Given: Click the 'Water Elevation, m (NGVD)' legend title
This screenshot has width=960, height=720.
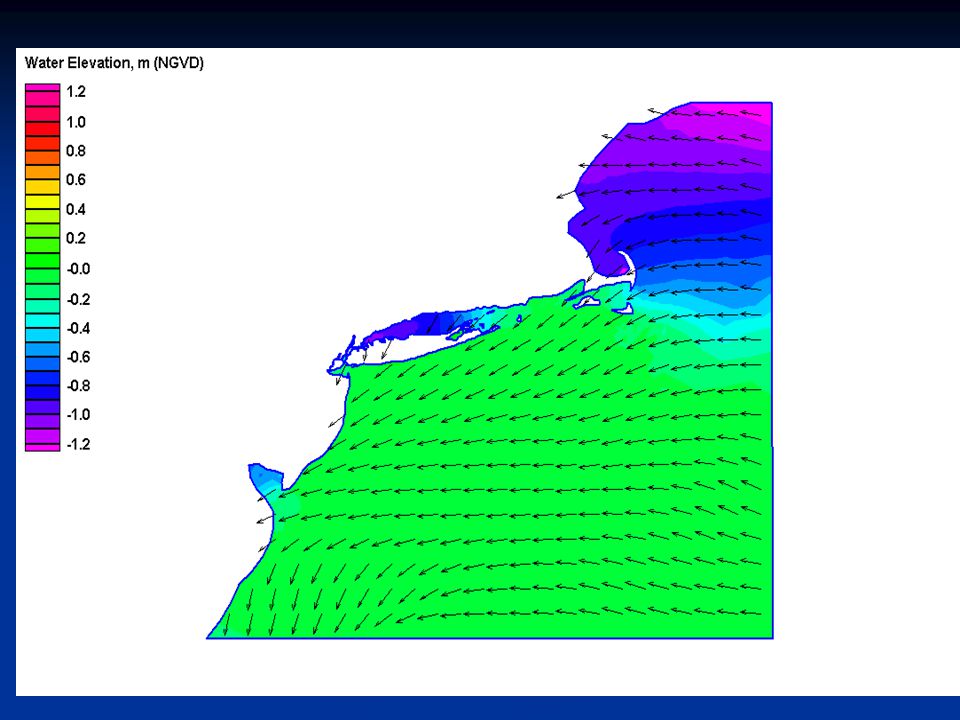Looking at the screenshot, I should pyautogui.click(x=114, y=63).
